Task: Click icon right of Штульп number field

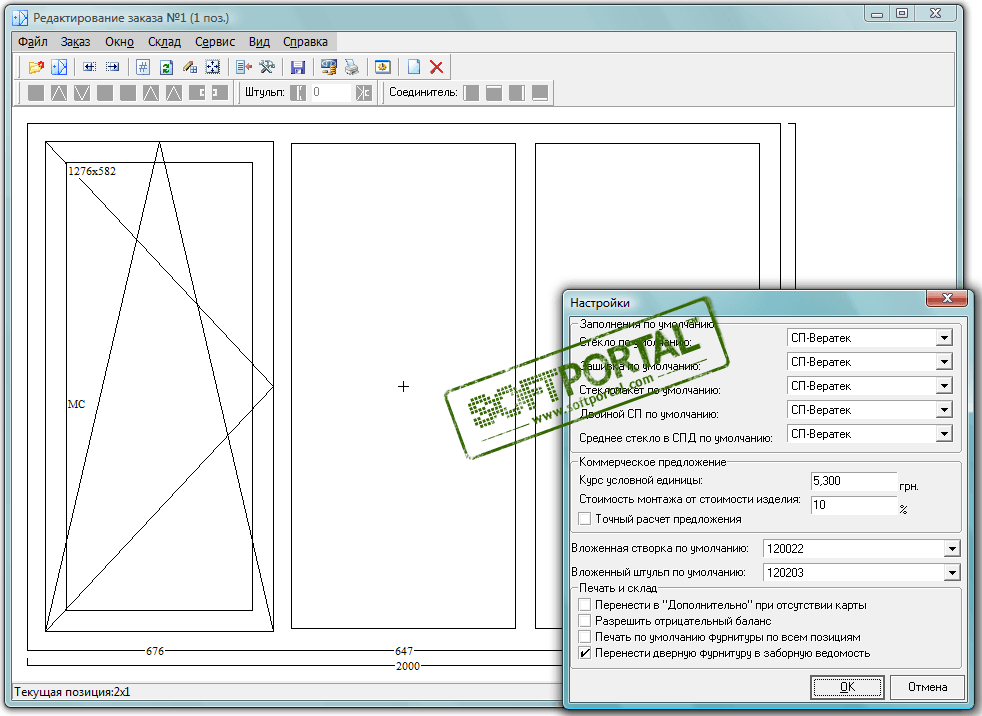Action: click(x=364, y=93)
